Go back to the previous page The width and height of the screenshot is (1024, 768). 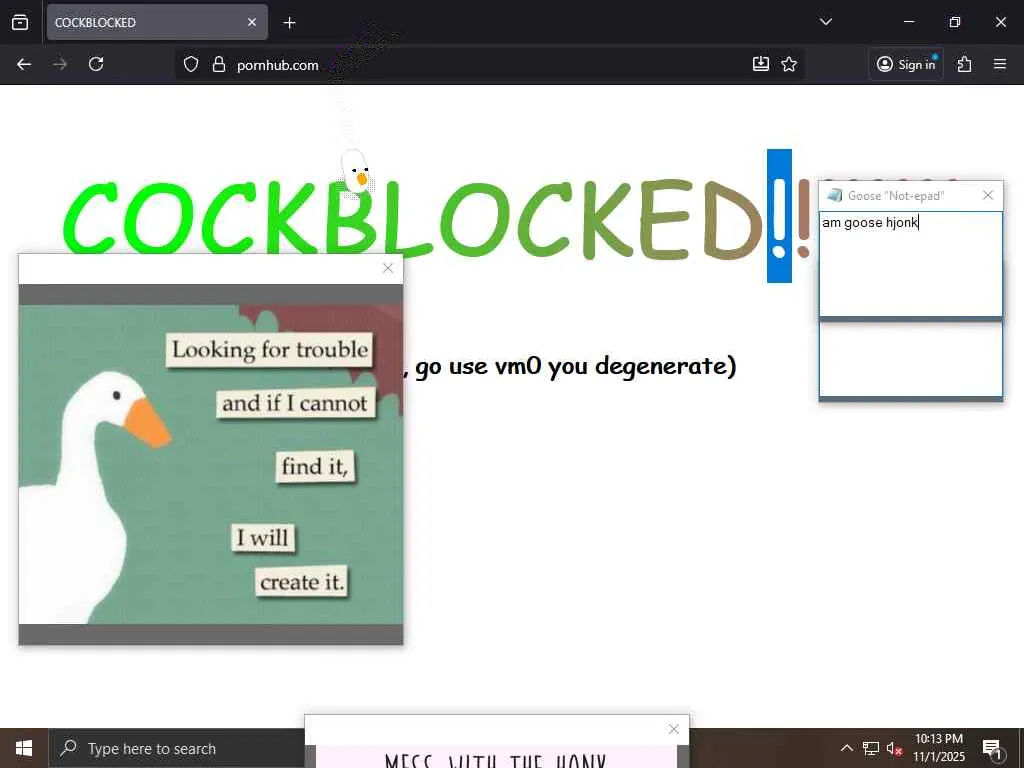tap(24, 64)
